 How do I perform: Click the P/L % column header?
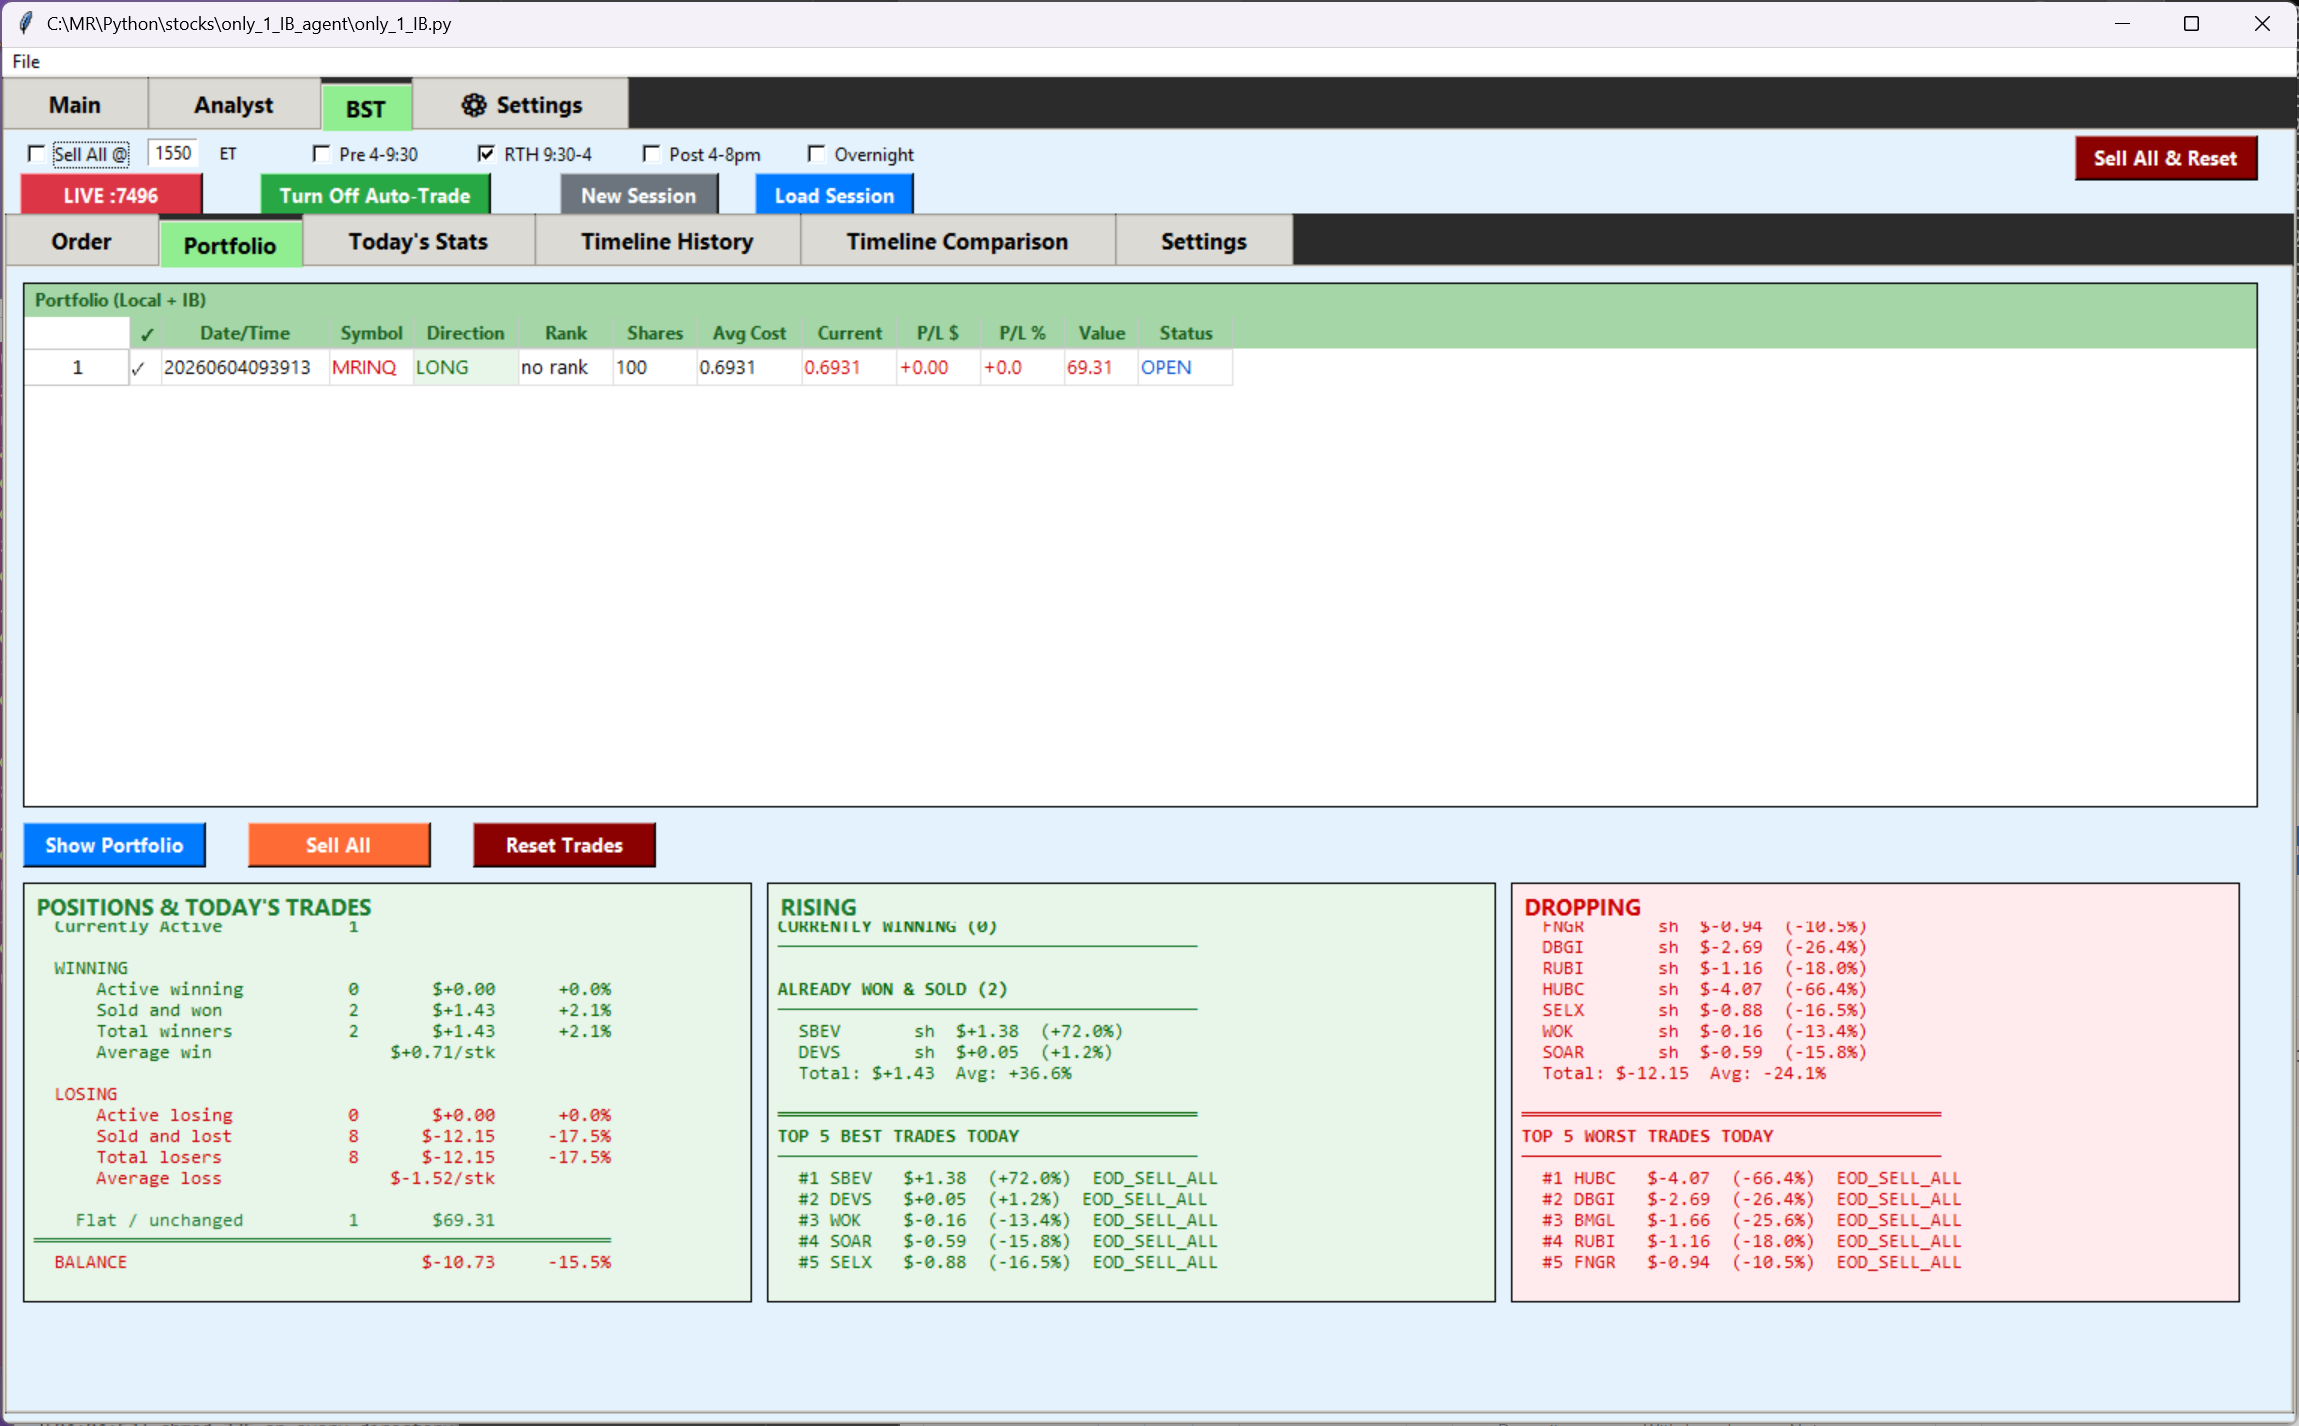click(1022, 333)
